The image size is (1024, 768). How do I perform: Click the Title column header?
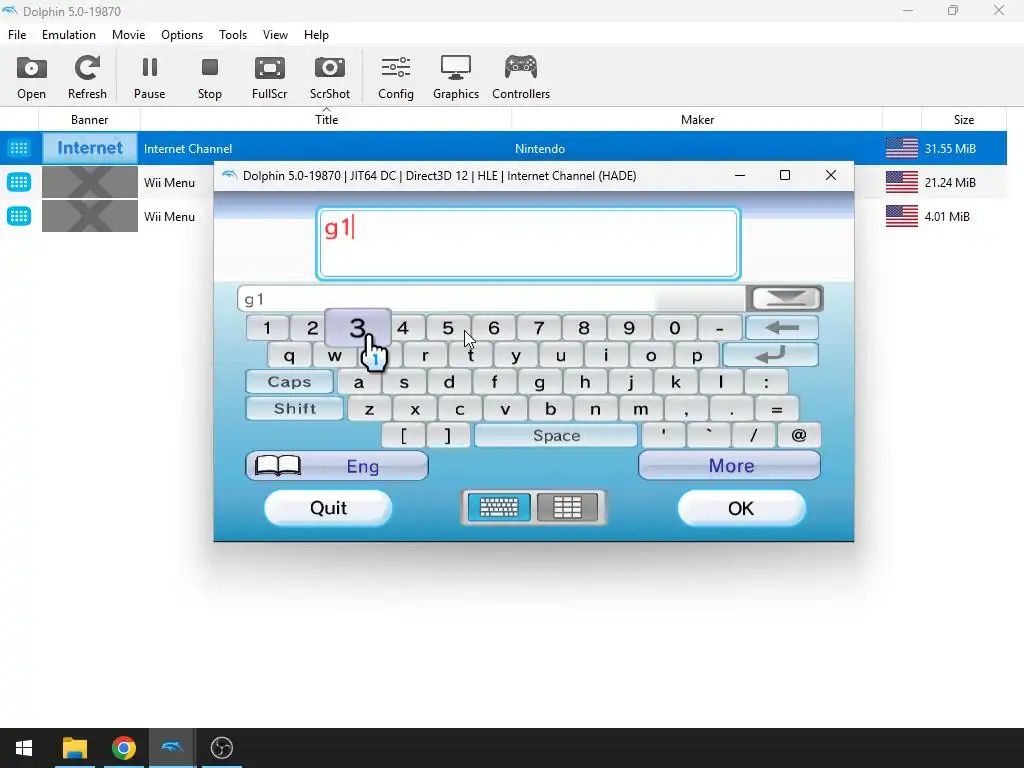coord(326,120)
